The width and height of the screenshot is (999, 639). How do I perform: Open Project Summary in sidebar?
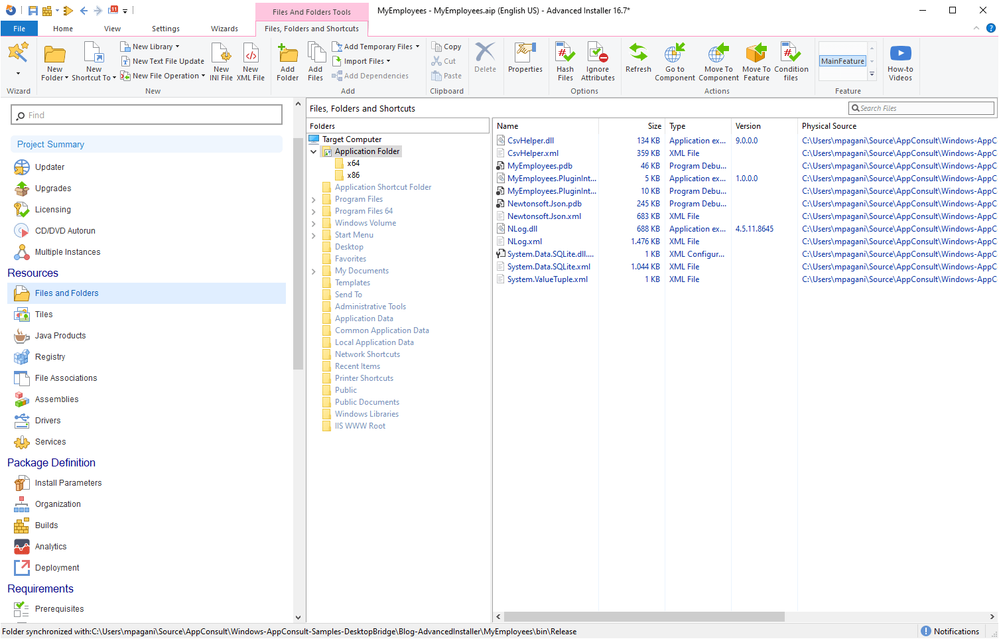coord(51,144)
